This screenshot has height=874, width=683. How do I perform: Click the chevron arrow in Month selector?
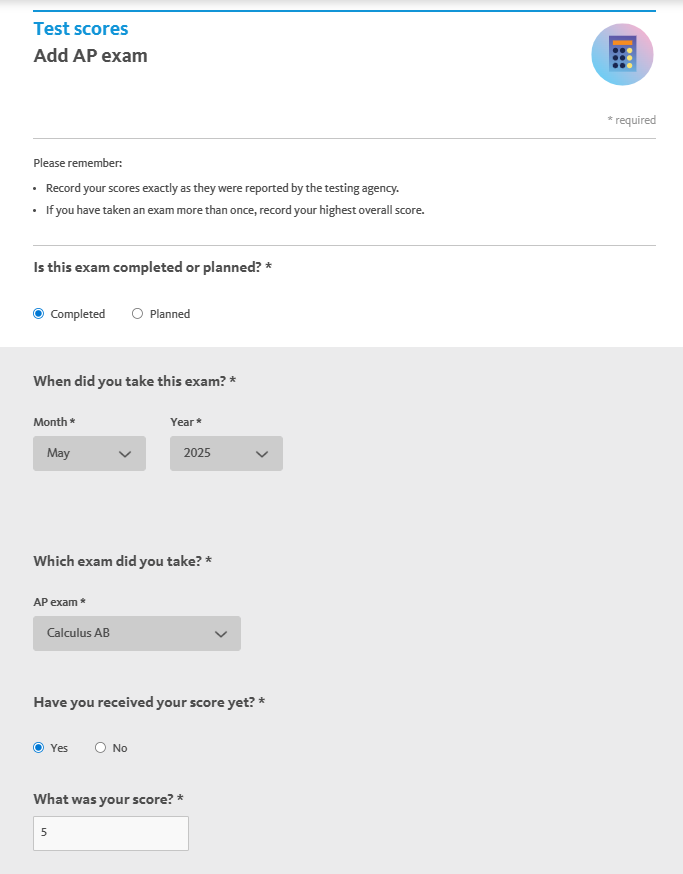125,454
